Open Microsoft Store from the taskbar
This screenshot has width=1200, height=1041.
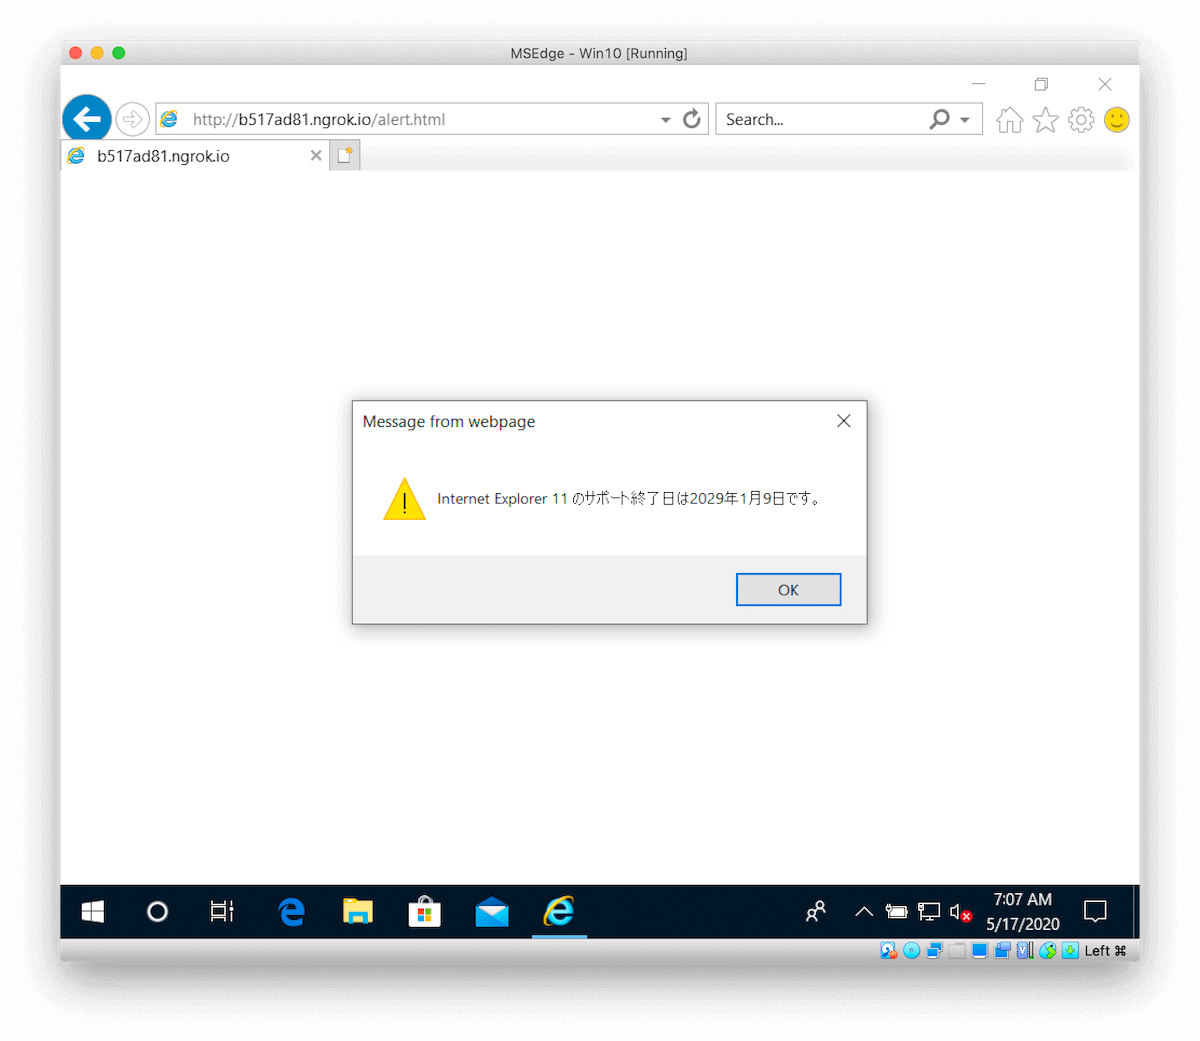point(425,911)
